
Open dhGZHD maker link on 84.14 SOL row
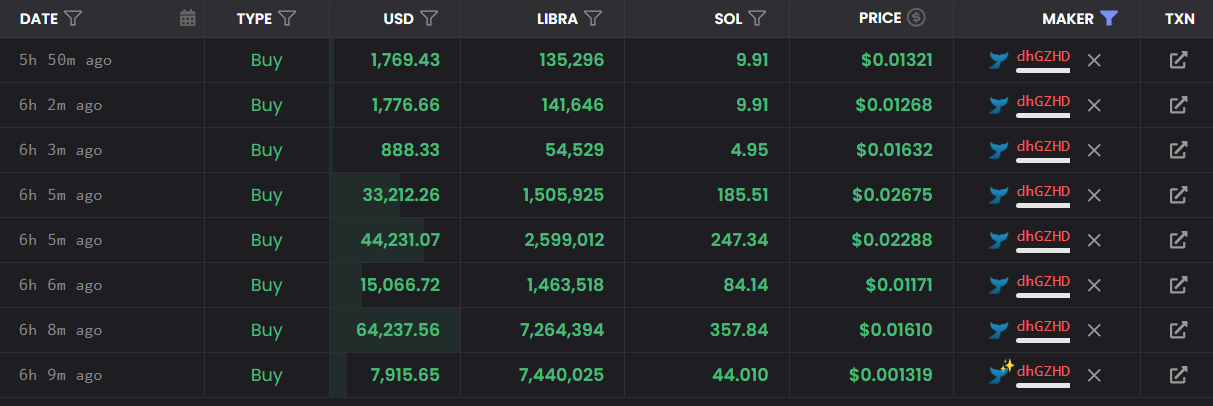click(1043, 282)
